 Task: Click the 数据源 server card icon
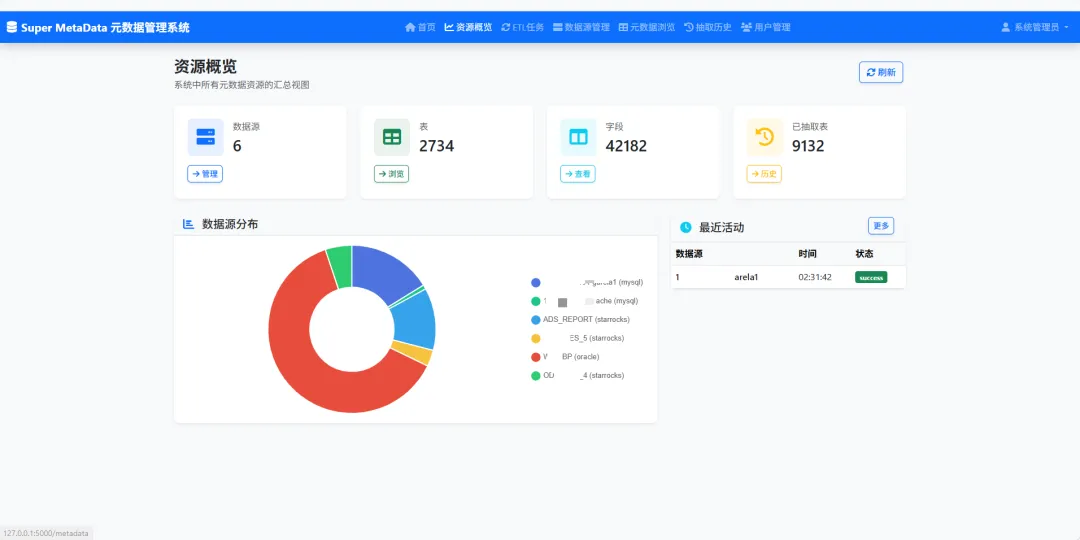click(205, 137)
